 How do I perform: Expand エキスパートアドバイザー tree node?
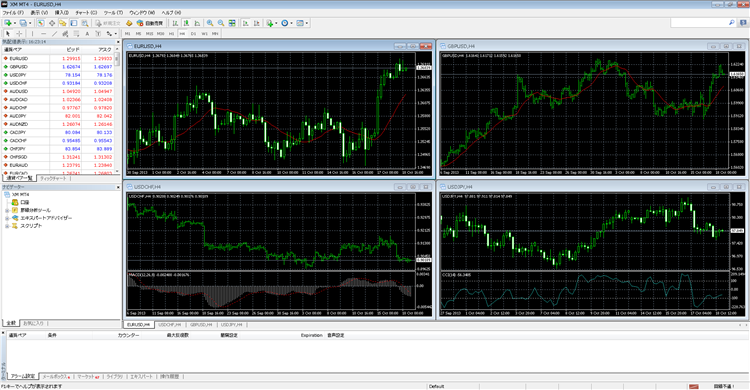[7, 218]
